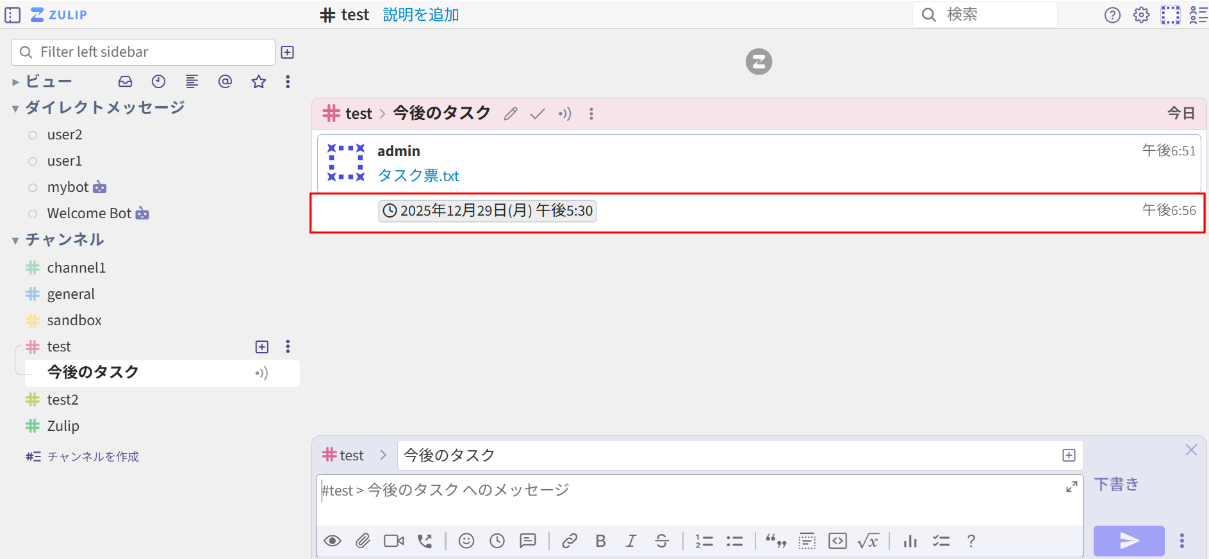Expand the ビュー section in sidebar

[x=16, y=82]
